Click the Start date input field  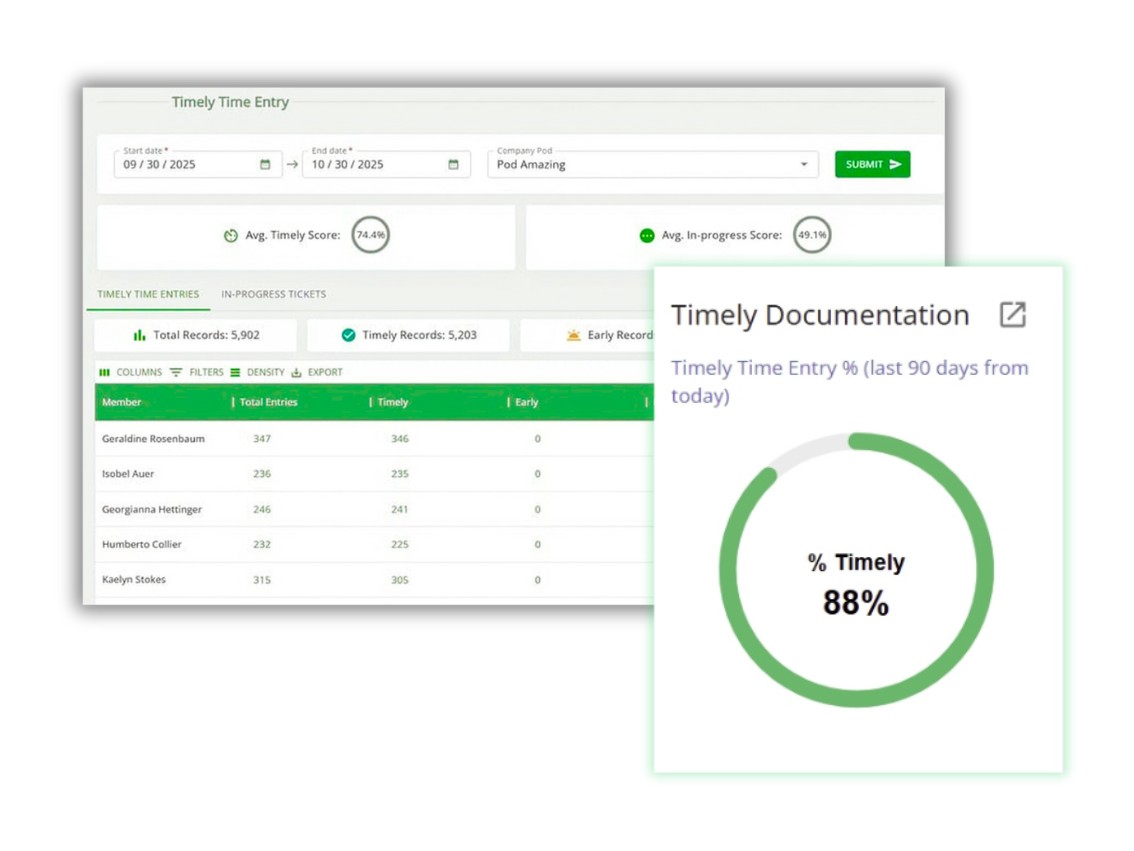pyautogui.click(x=185, y=165)
